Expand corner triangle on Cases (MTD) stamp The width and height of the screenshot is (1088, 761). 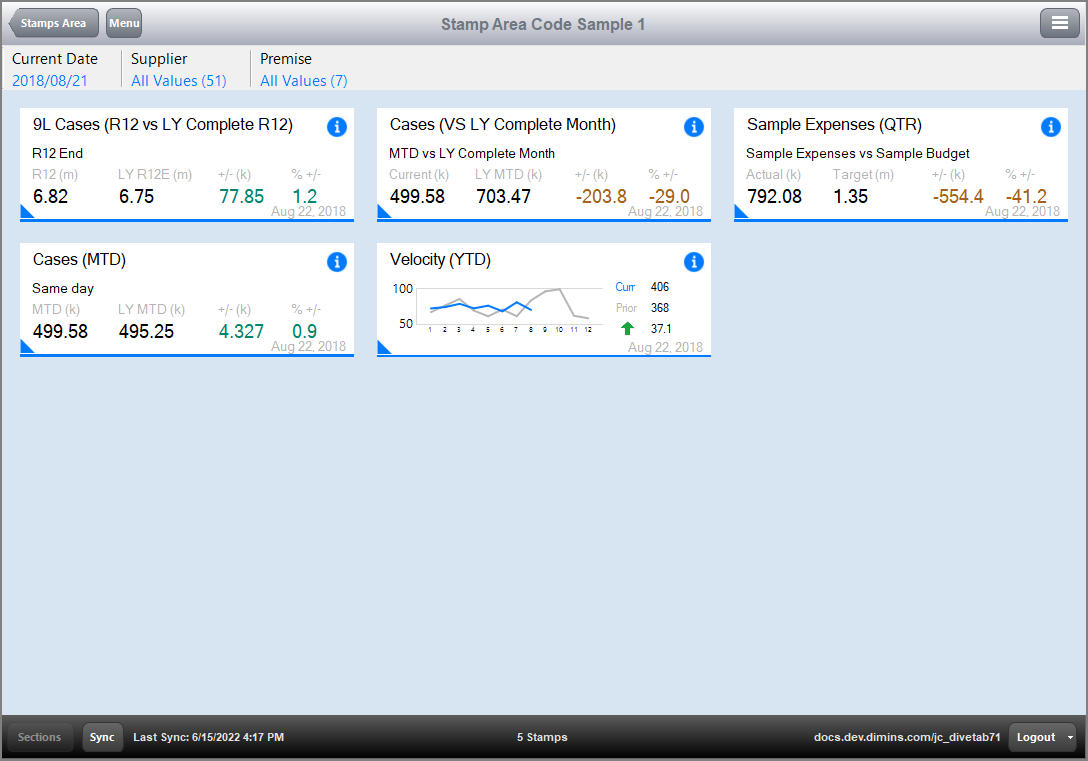pos(26,348)
